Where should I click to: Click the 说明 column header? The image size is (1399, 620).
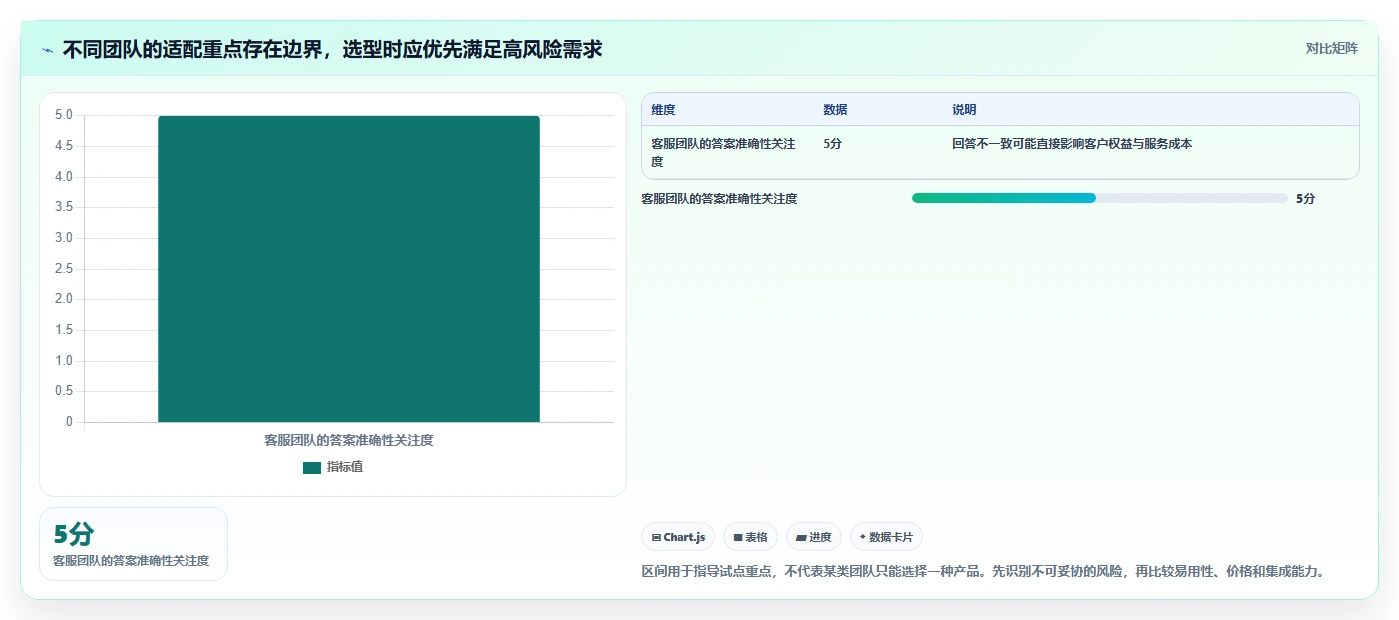point(964,110)
